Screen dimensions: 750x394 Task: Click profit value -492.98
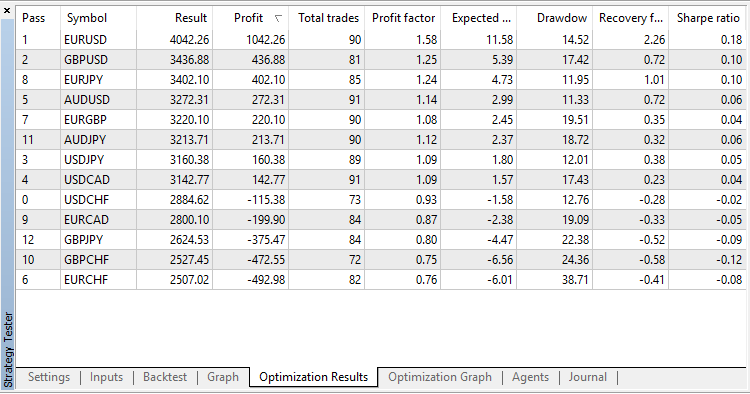click(x=265, y=280)
